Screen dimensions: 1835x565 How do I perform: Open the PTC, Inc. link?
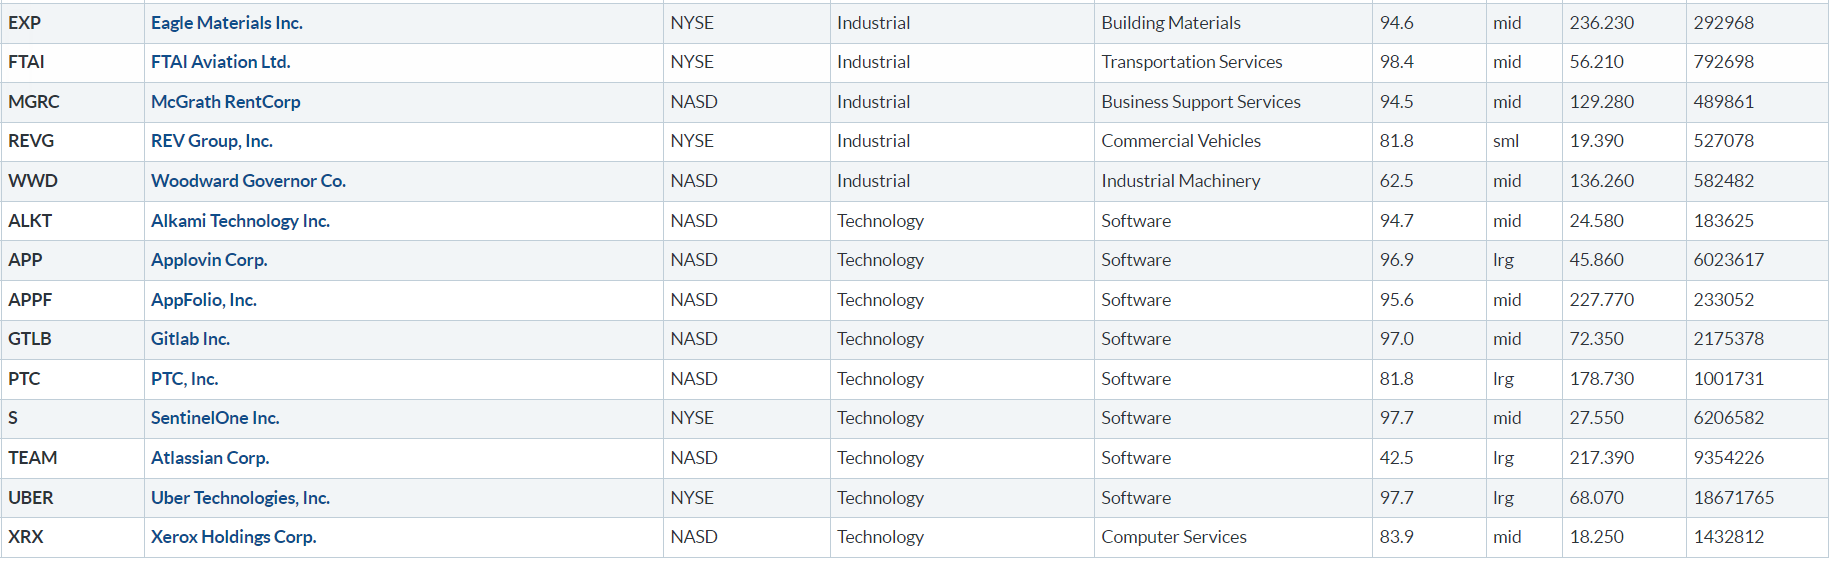point(184,379)
